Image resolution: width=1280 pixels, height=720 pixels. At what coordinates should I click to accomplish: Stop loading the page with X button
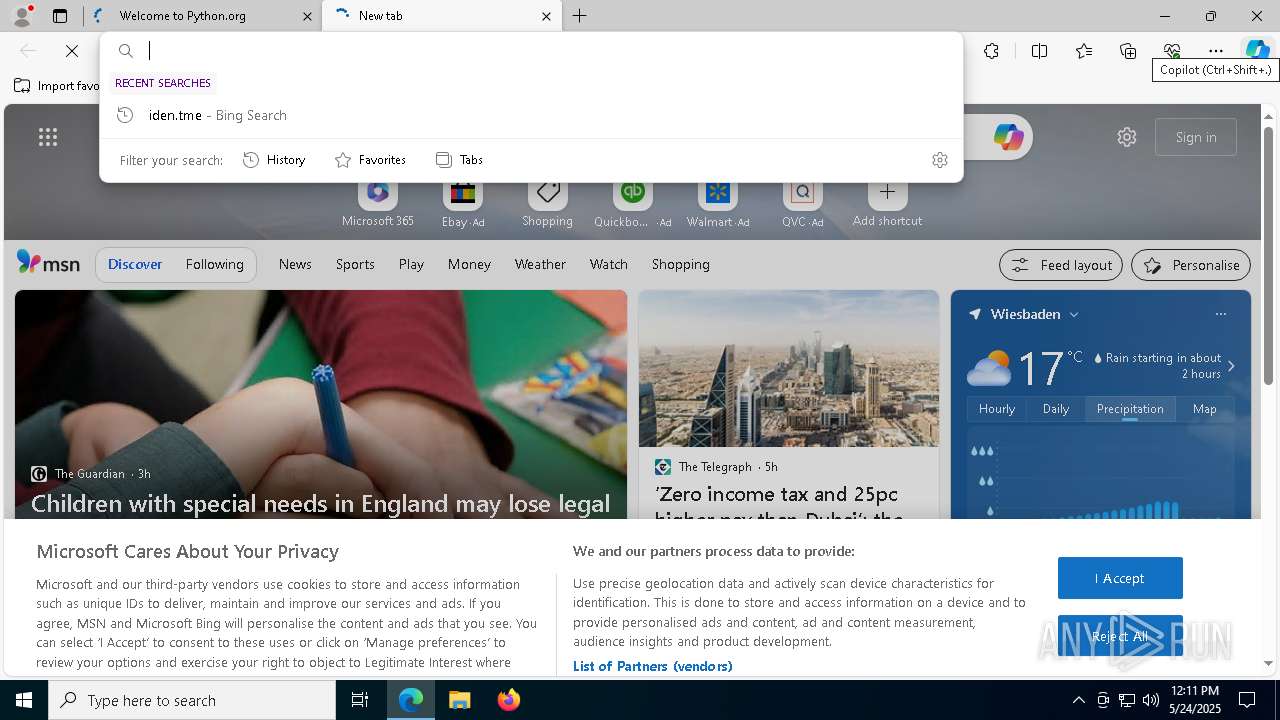pos(72,51)
